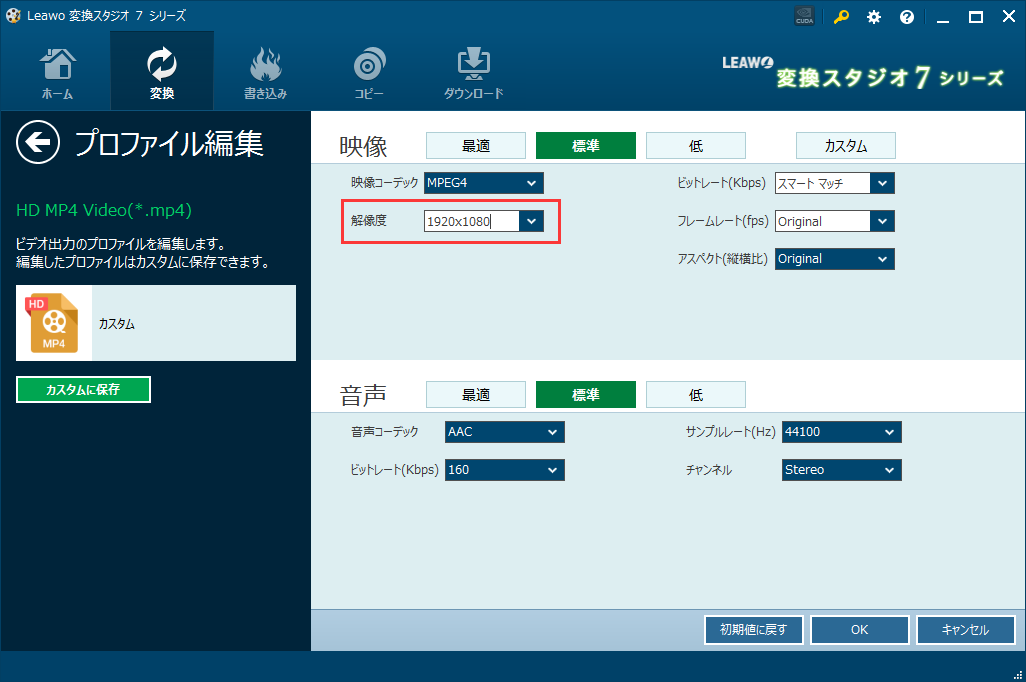Click the back arrow beside プロファイル編集

[38, 143]
